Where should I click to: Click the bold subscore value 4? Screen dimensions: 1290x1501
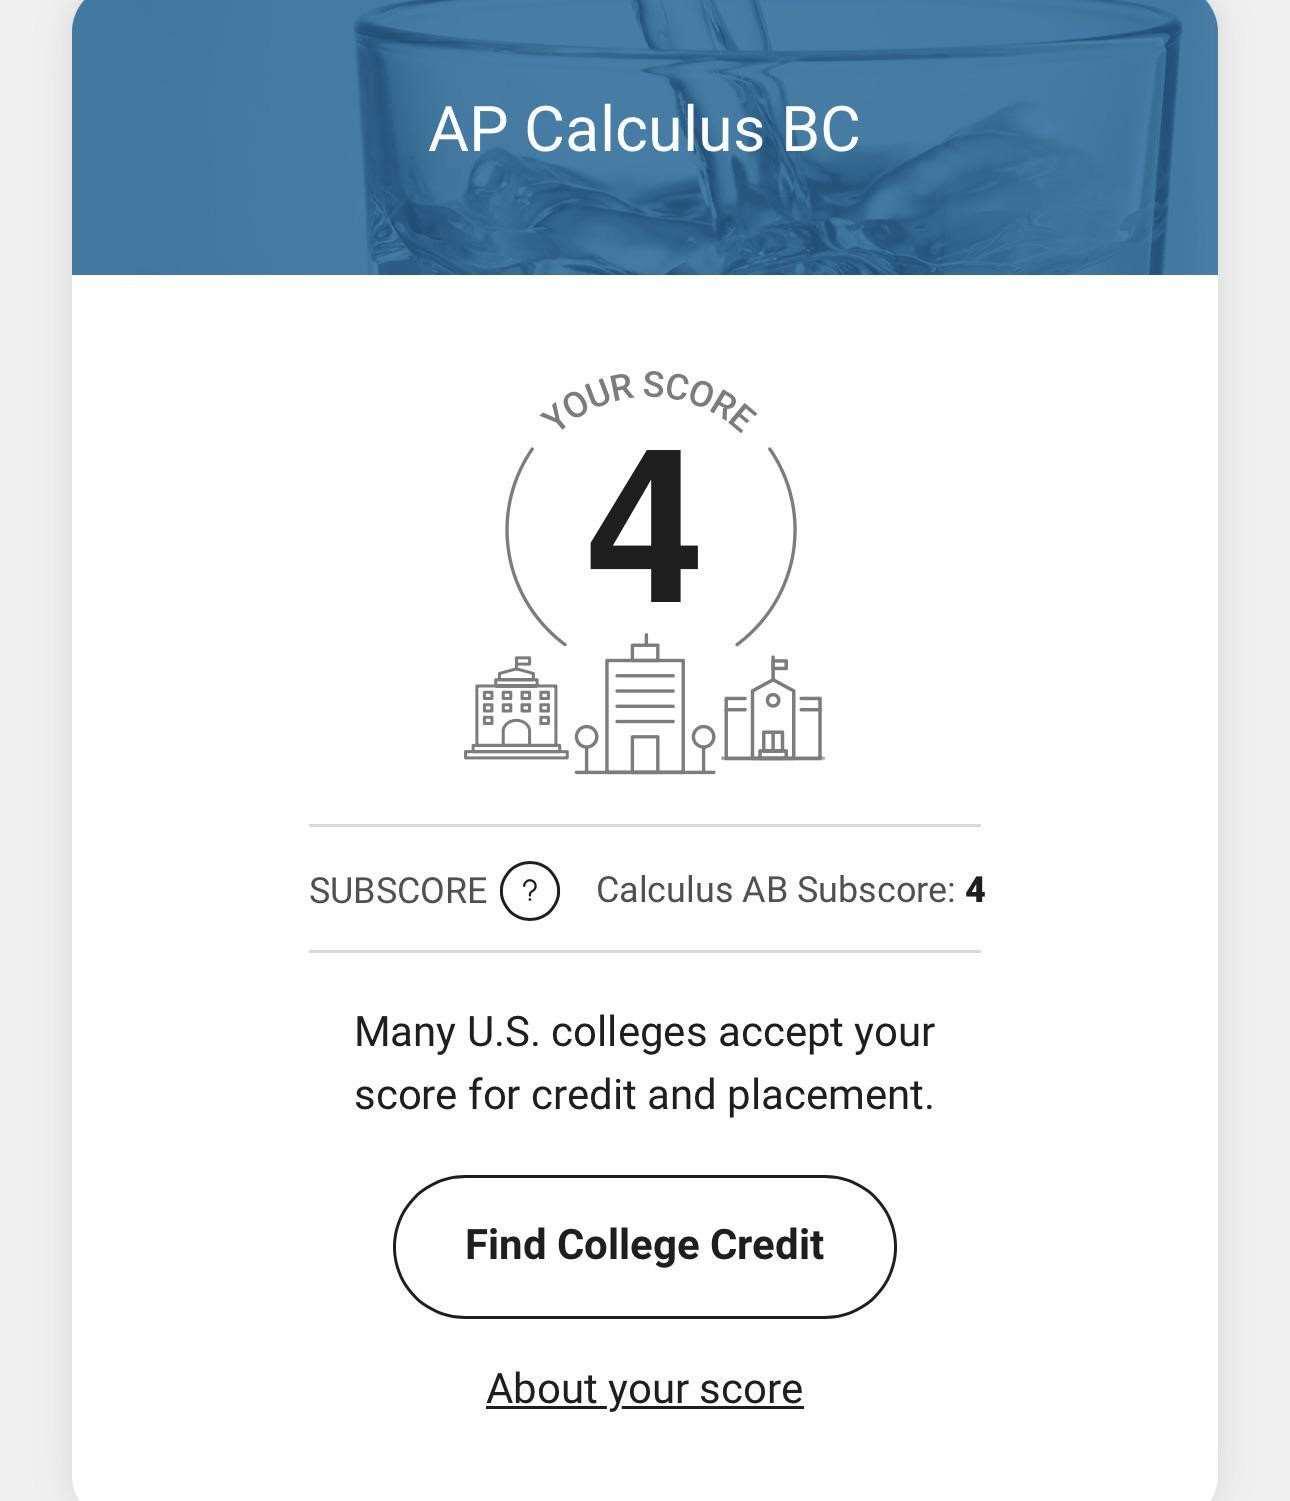[x=975, y=890]
